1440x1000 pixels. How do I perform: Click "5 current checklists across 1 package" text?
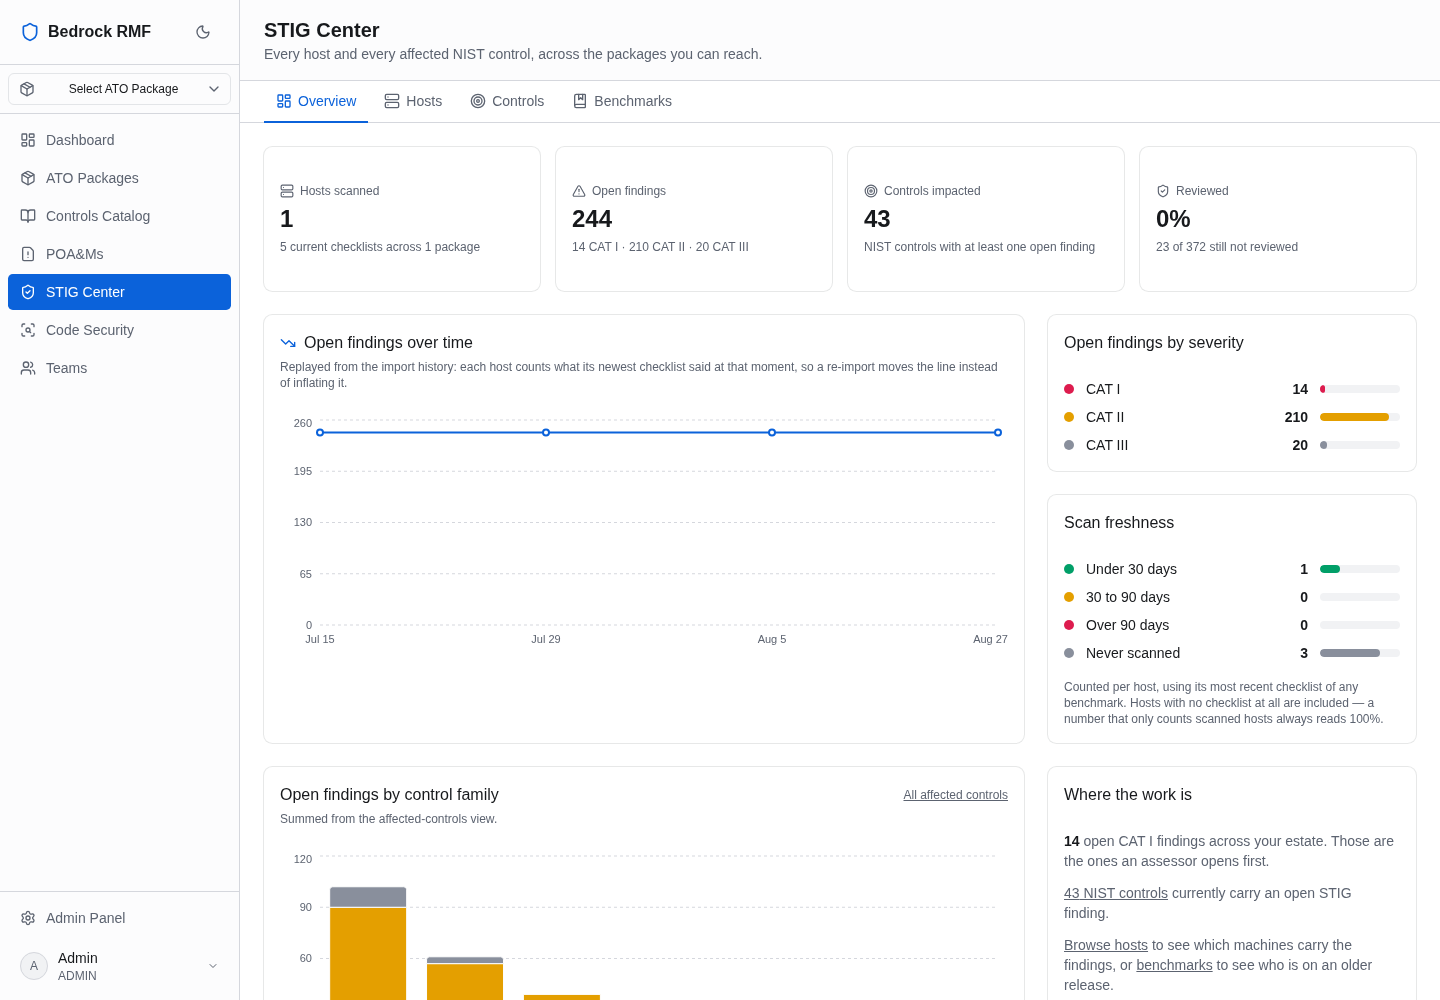[380, 247]
